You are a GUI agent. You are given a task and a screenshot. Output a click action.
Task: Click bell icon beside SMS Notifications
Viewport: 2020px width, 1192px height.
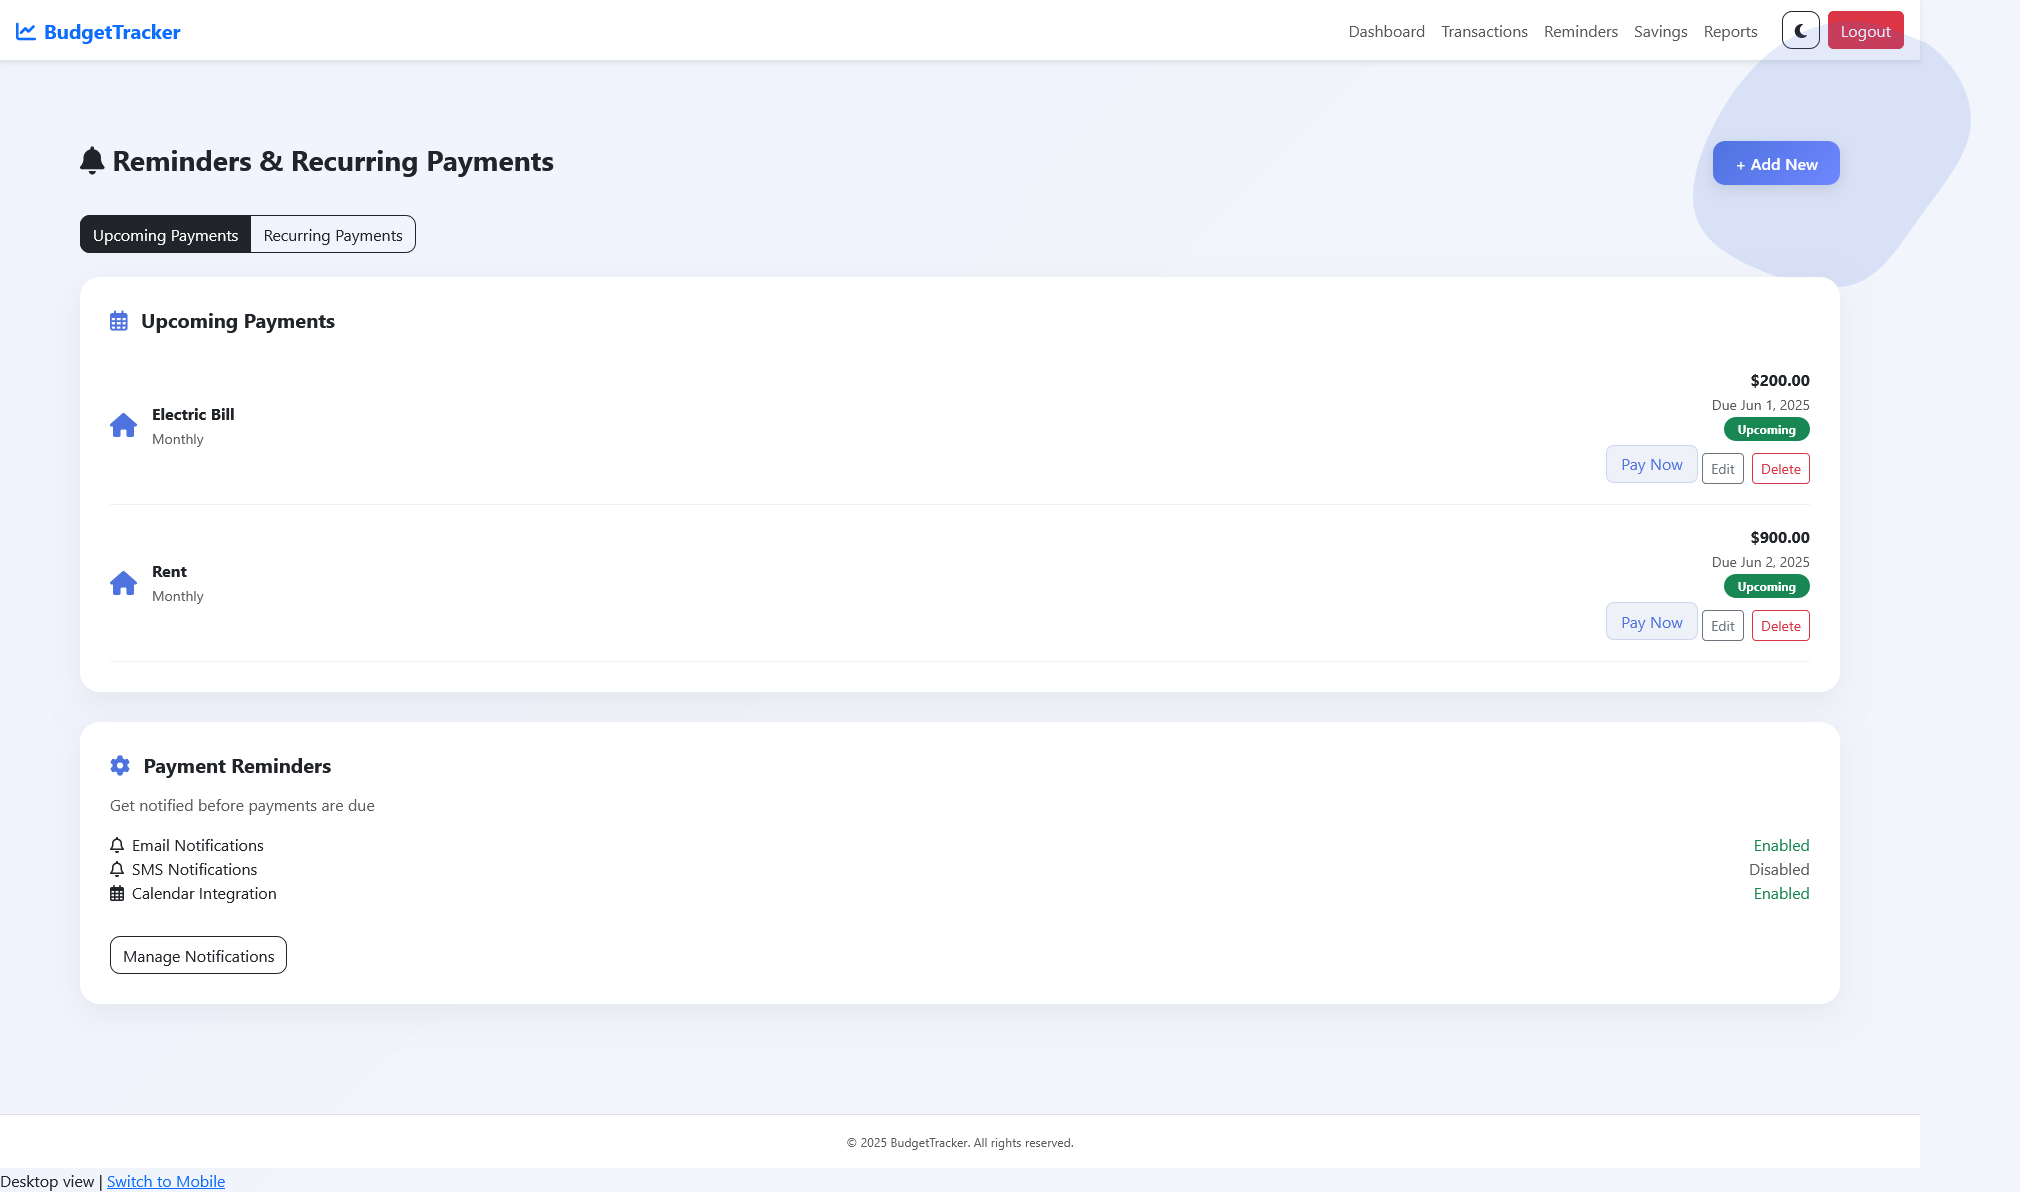point(117,869)
